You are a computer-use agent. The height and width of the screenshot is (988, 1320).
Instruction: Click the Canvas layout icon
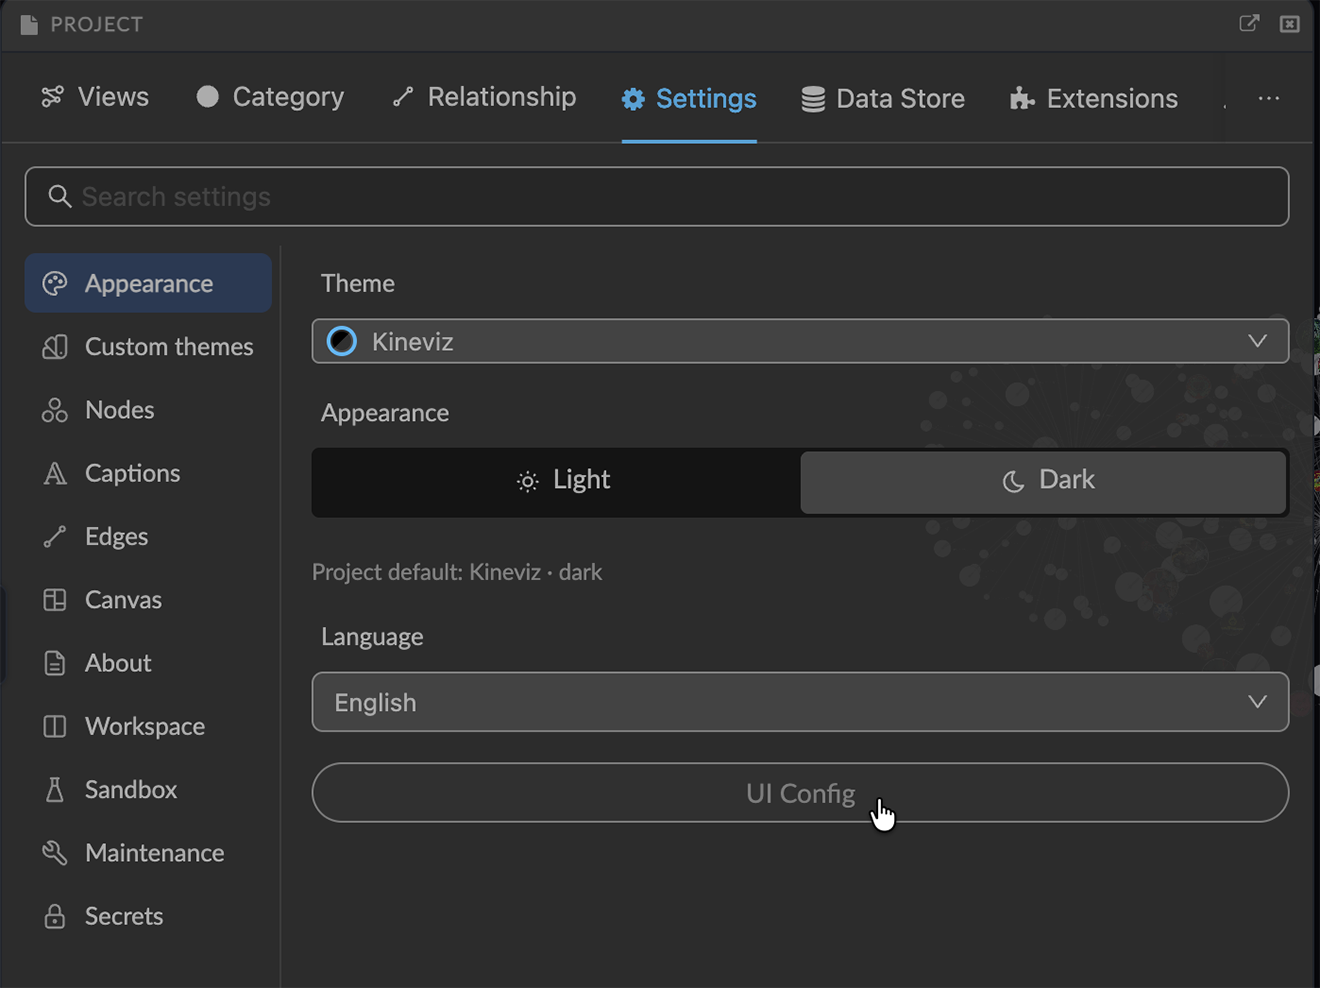point(55,600)
